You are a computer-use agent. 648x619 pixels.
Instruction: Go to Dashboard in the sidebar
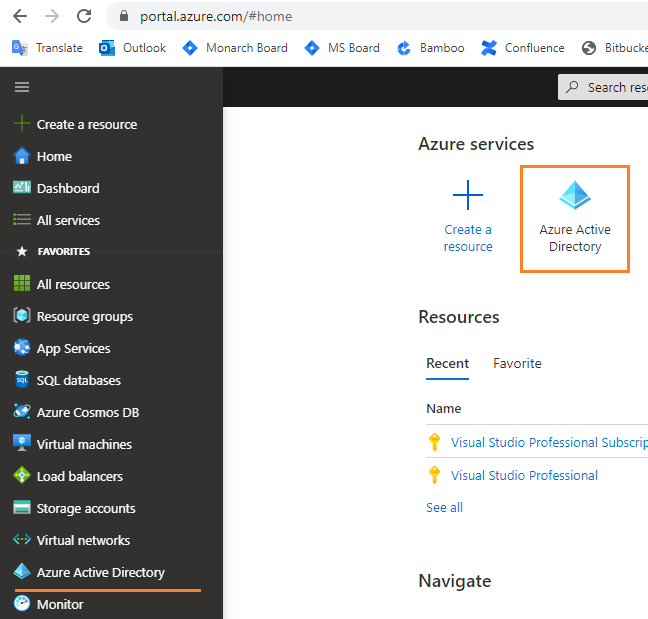pyautogui.click(x=68, y=188)
